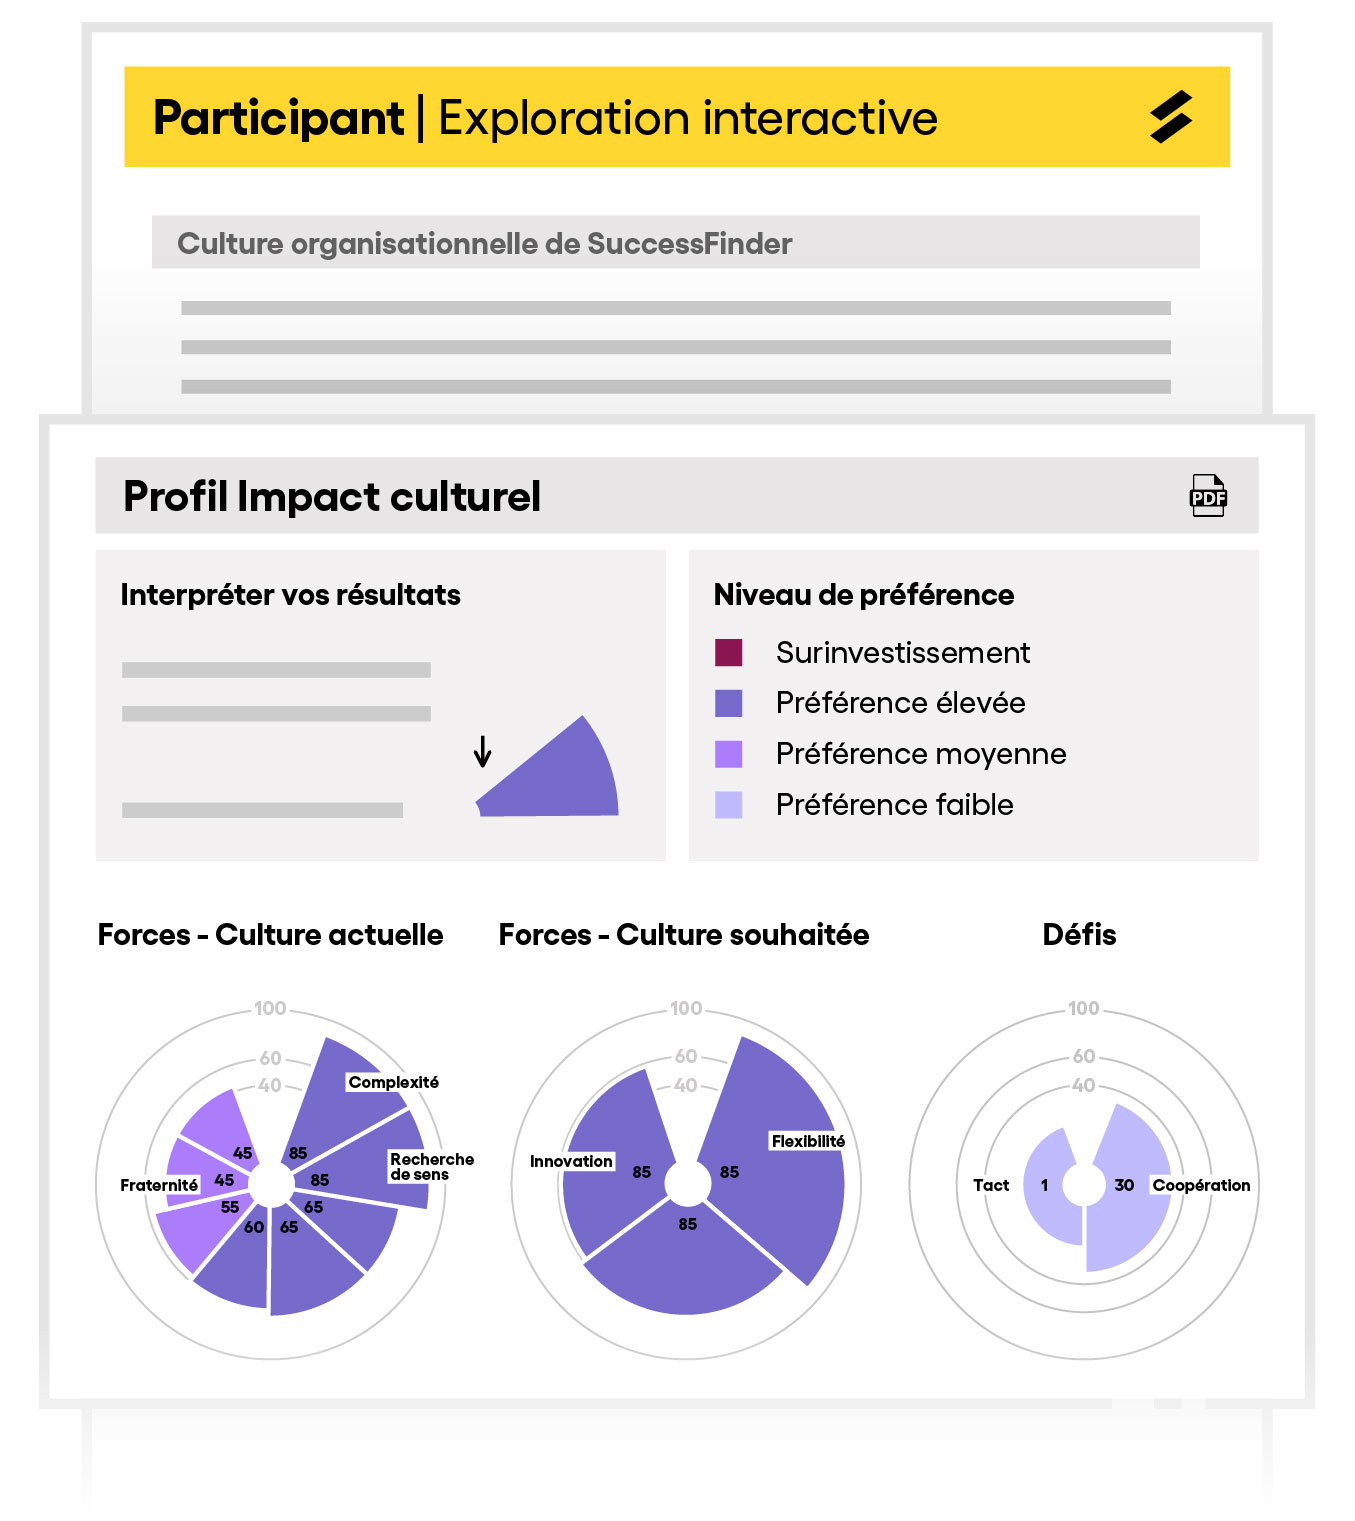The image size is (1355, 1521).
Task: Click the Flexibilité segment label
Action: pos(808,1141)
